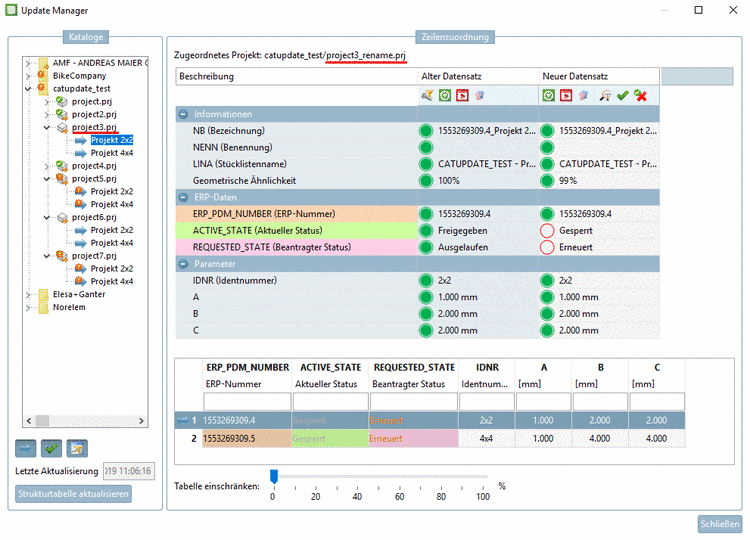This screenshot has width=750, height=540.
Task: Click filter icon under Alter Datensatz
Action: 427,95
